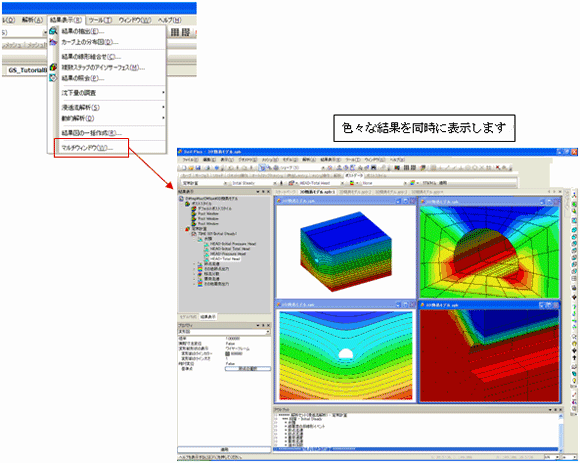This screenshot has width=580, height=463.
Task: Click the 結果の抽出 menu icon
Action: tap(54, 31)
